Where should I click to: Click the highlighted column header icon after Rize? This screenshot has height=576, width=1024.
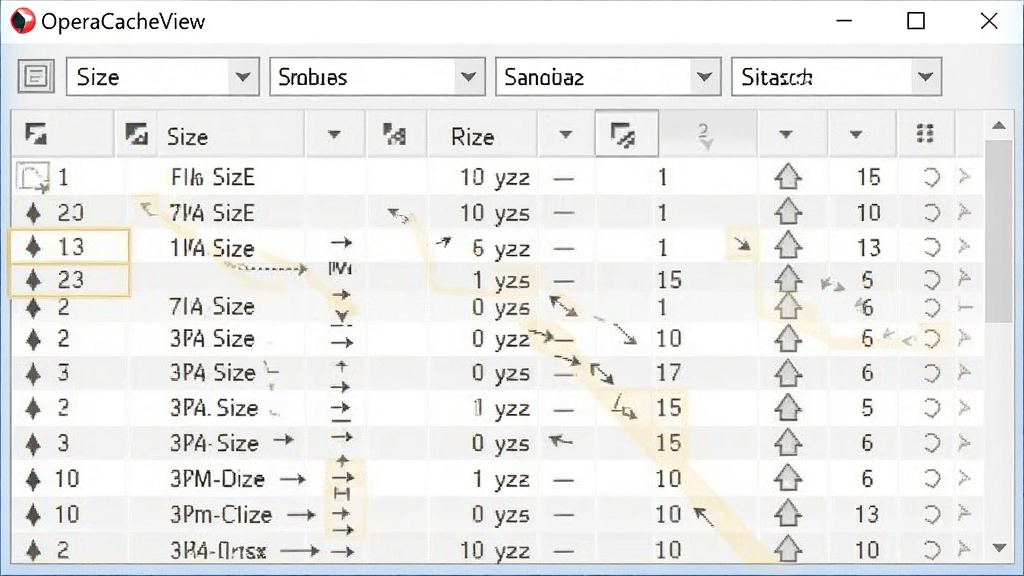click(x=626, y=135)
